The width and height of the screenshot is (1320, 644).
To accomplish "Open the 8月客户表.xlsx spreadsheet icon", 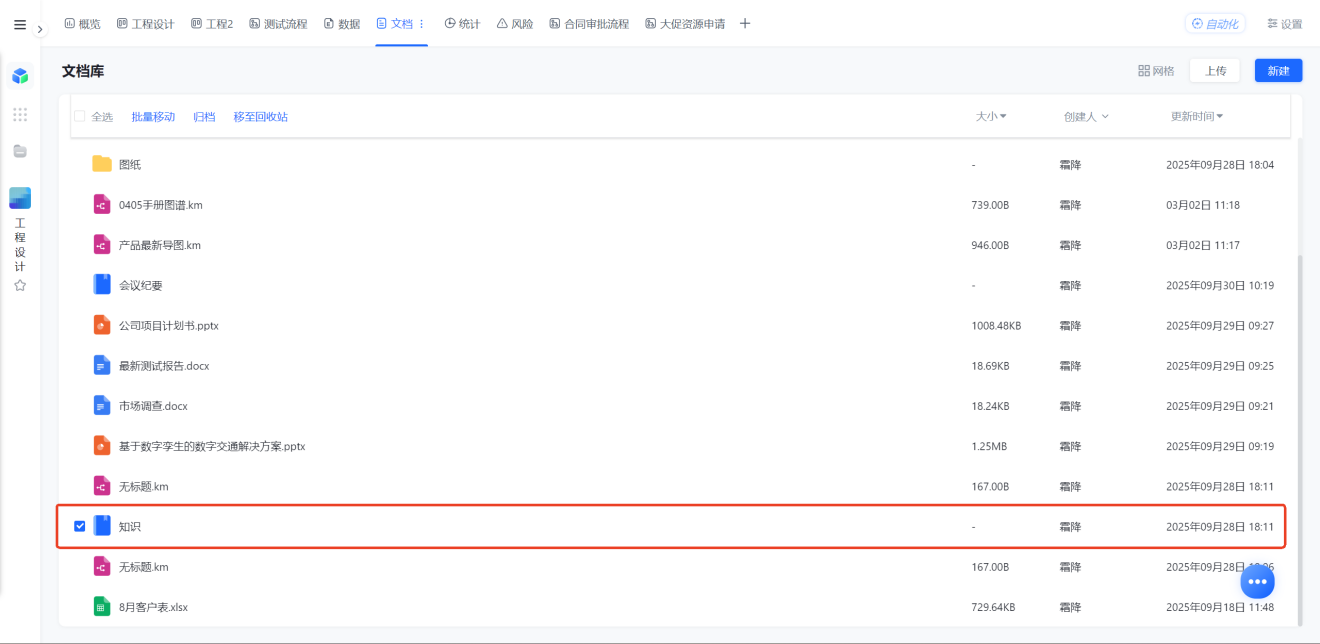I will point(101,607).
